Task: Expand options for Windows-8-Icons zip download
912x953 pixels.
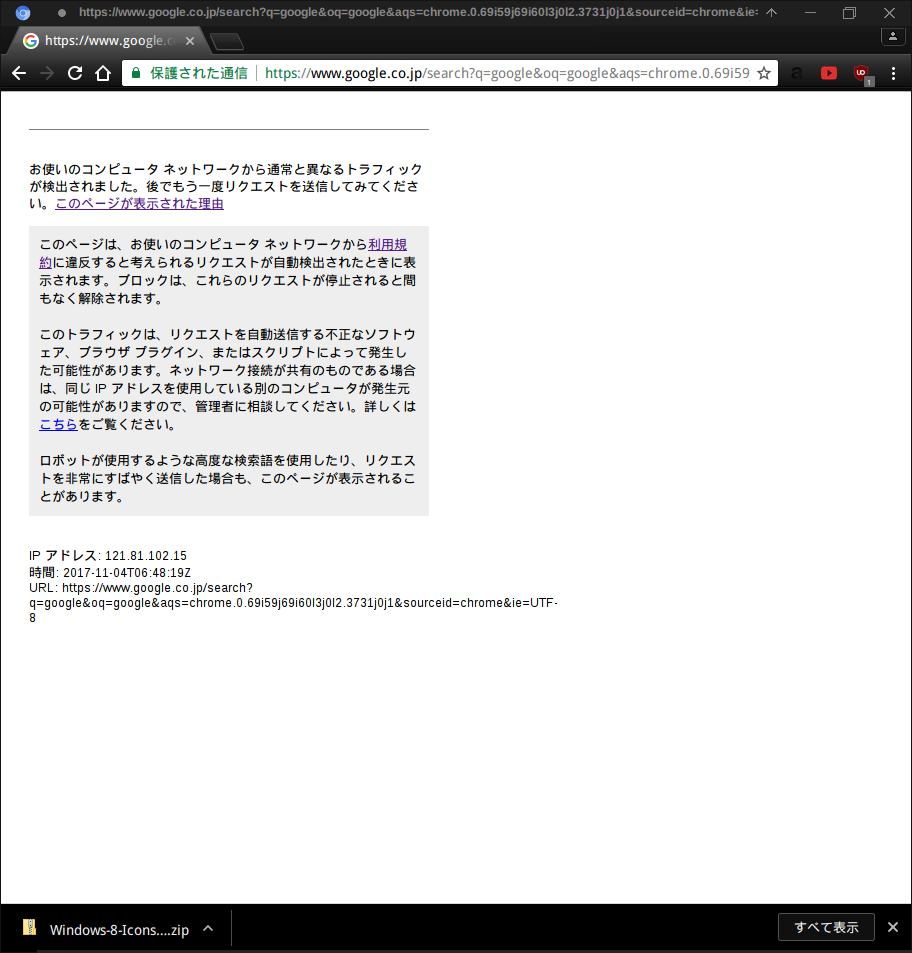Action: pos(208,928)
